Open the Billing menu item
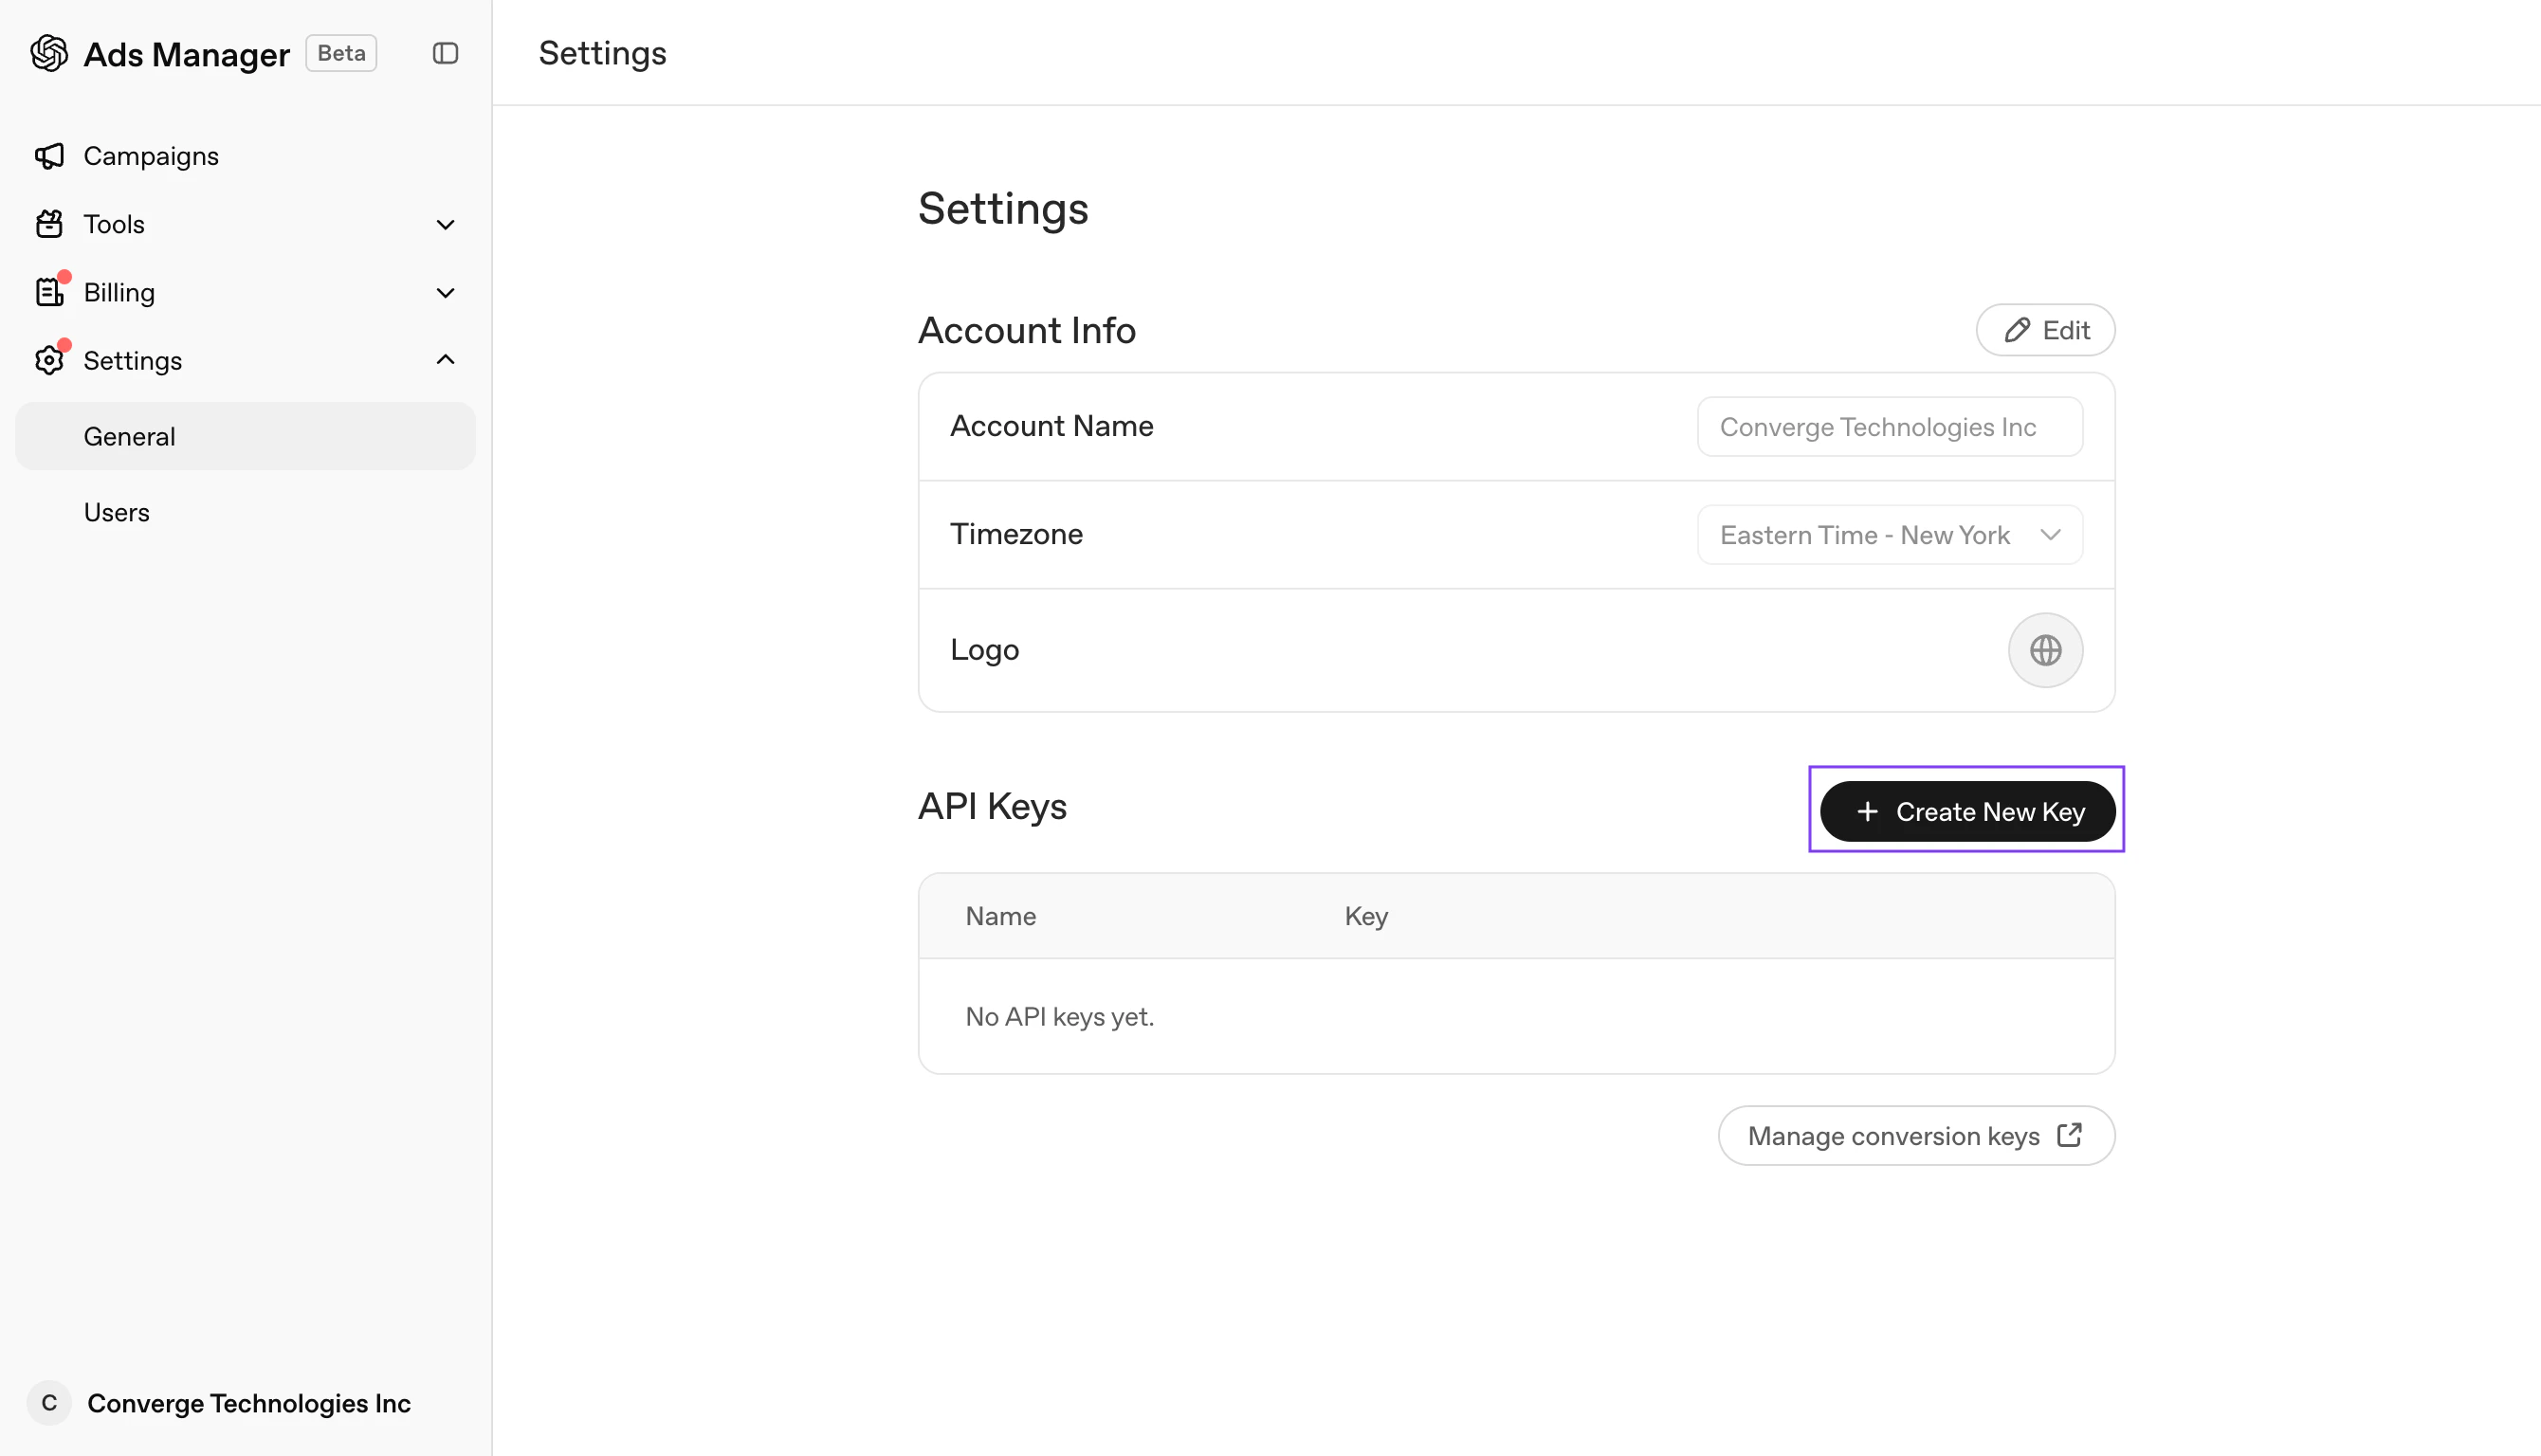2541x1456 pixels. (x=245, y=292)
